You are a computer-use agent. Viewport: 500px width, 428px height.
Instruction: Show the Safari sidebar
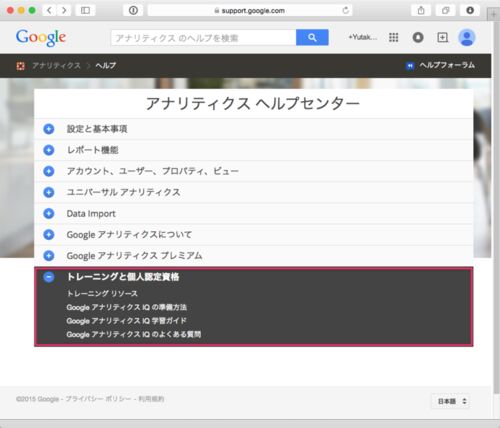tap(85, 10)
